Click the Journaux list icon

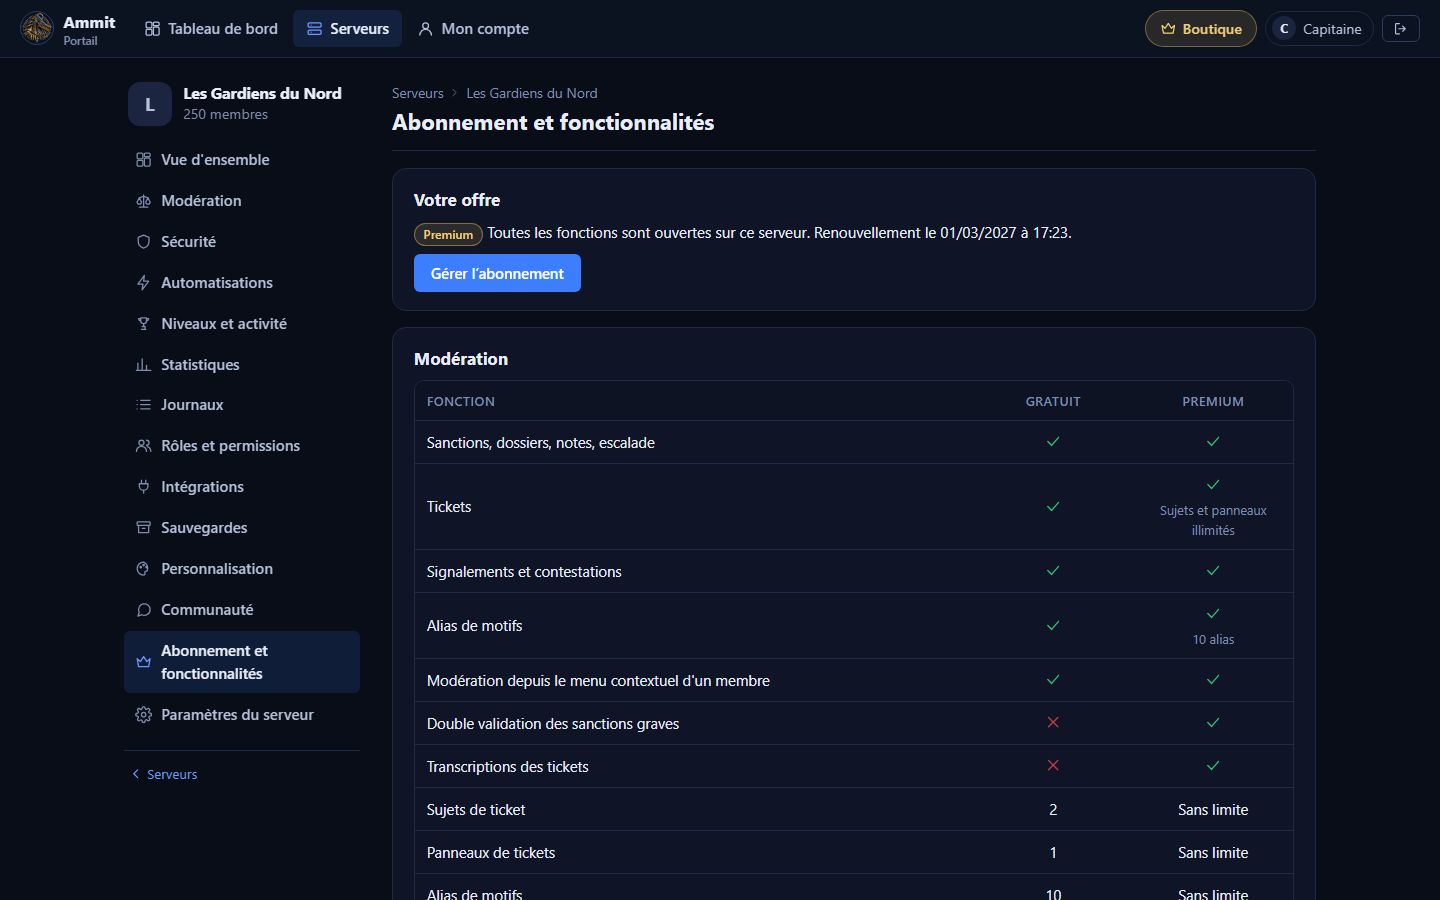143,405
